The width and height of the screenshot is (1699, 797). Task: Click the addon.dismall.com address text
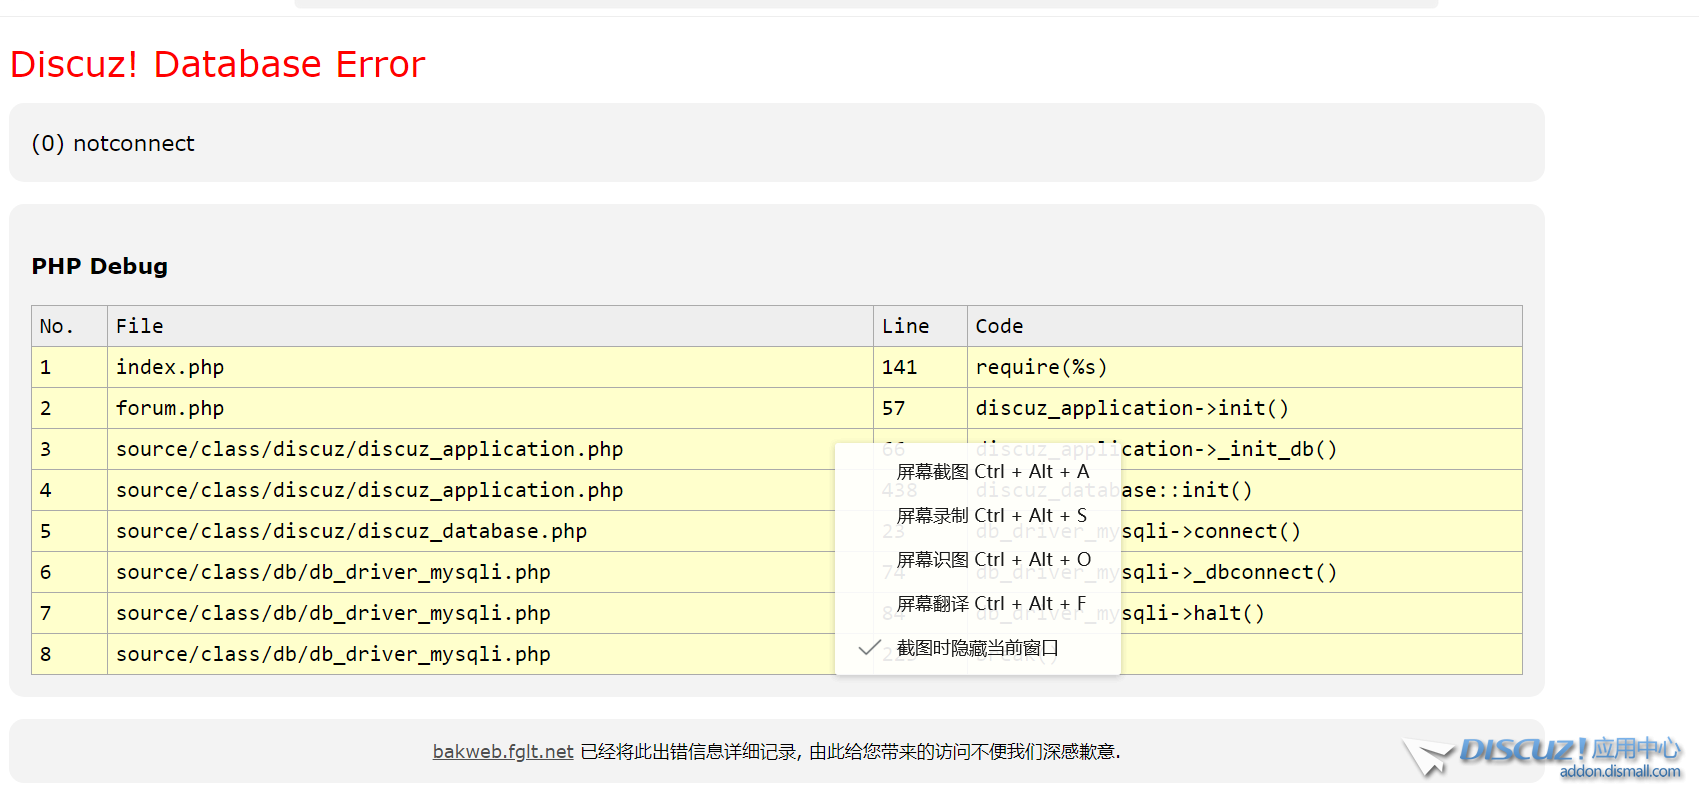pos(1619,772)
